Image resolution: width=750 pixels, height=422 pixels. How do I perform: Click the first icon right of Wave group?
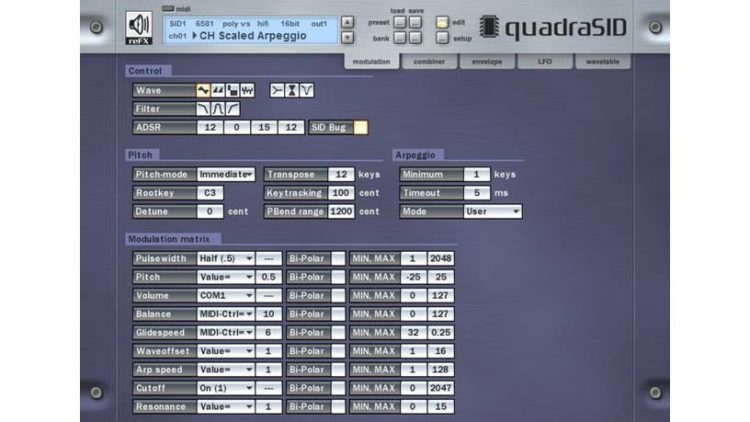(x=277, y=90)
